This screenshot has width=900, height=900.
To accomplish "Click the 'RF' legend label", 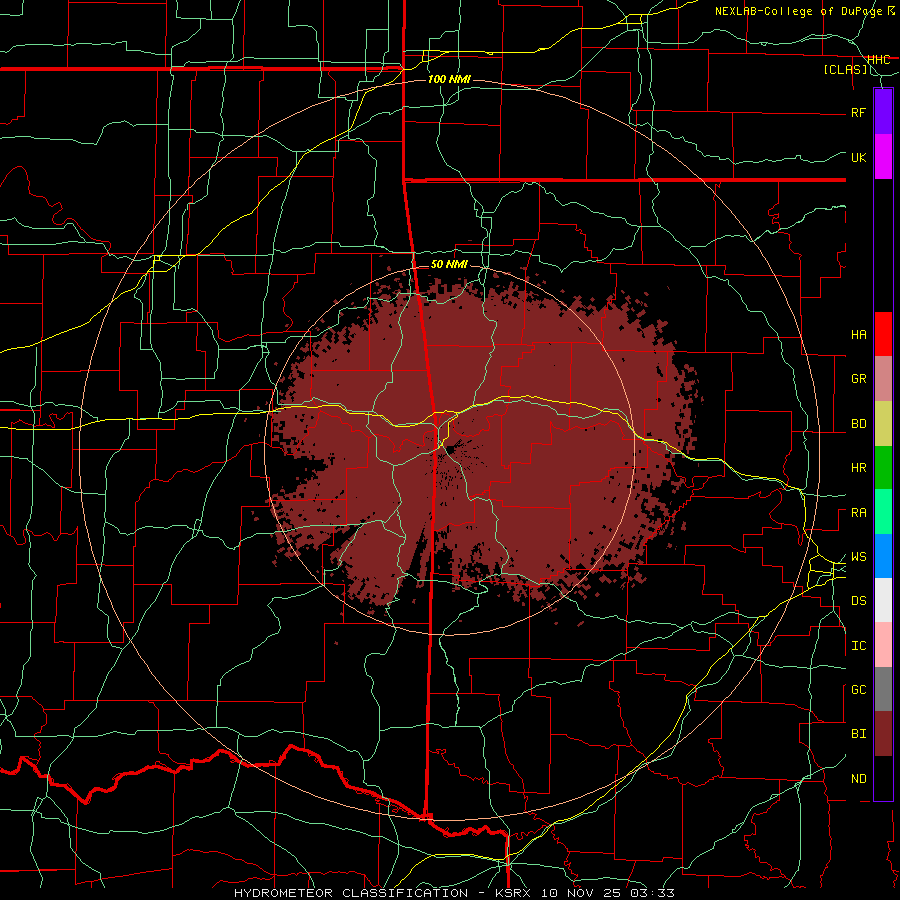I will point(859,112).
